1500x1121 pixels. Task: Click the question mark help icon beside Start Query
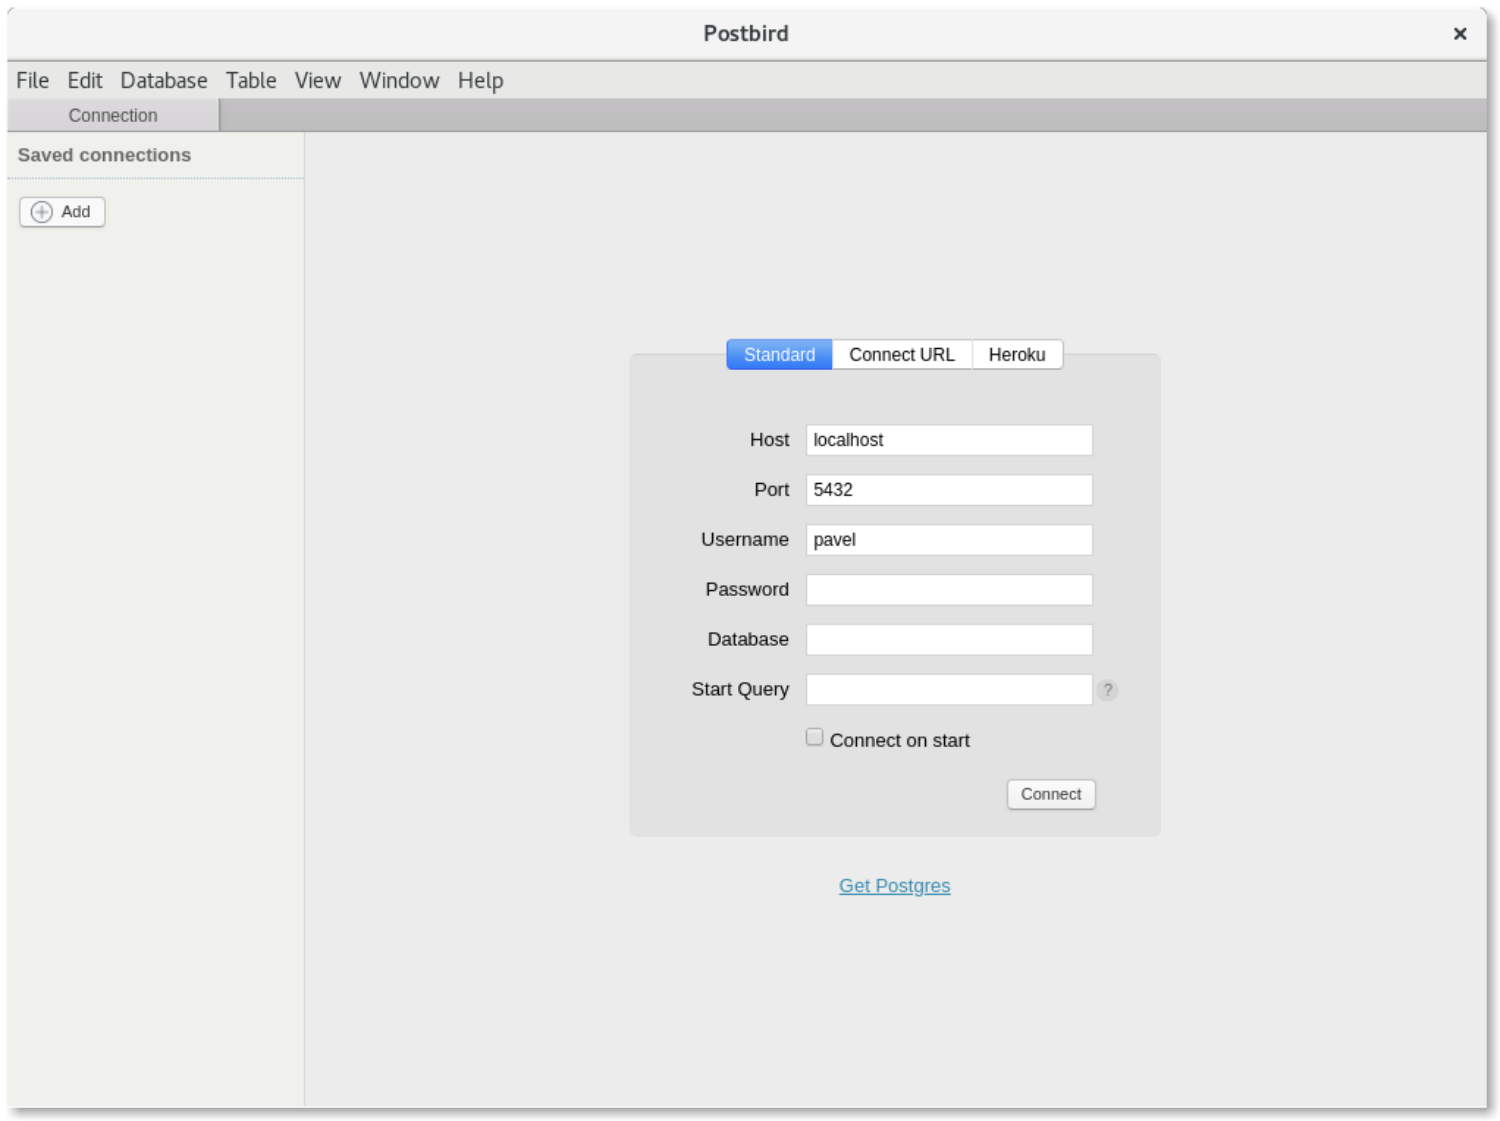point(1107,689)
